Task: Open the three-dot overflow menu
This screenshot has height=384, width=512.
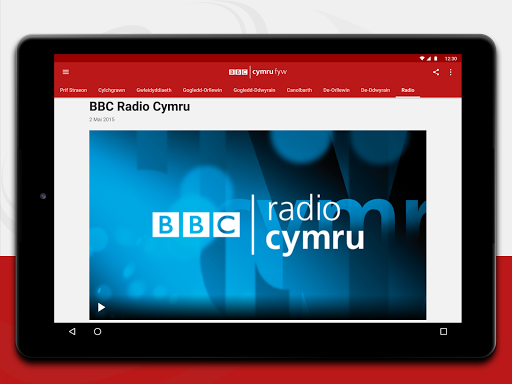Action: pos(451,72)
